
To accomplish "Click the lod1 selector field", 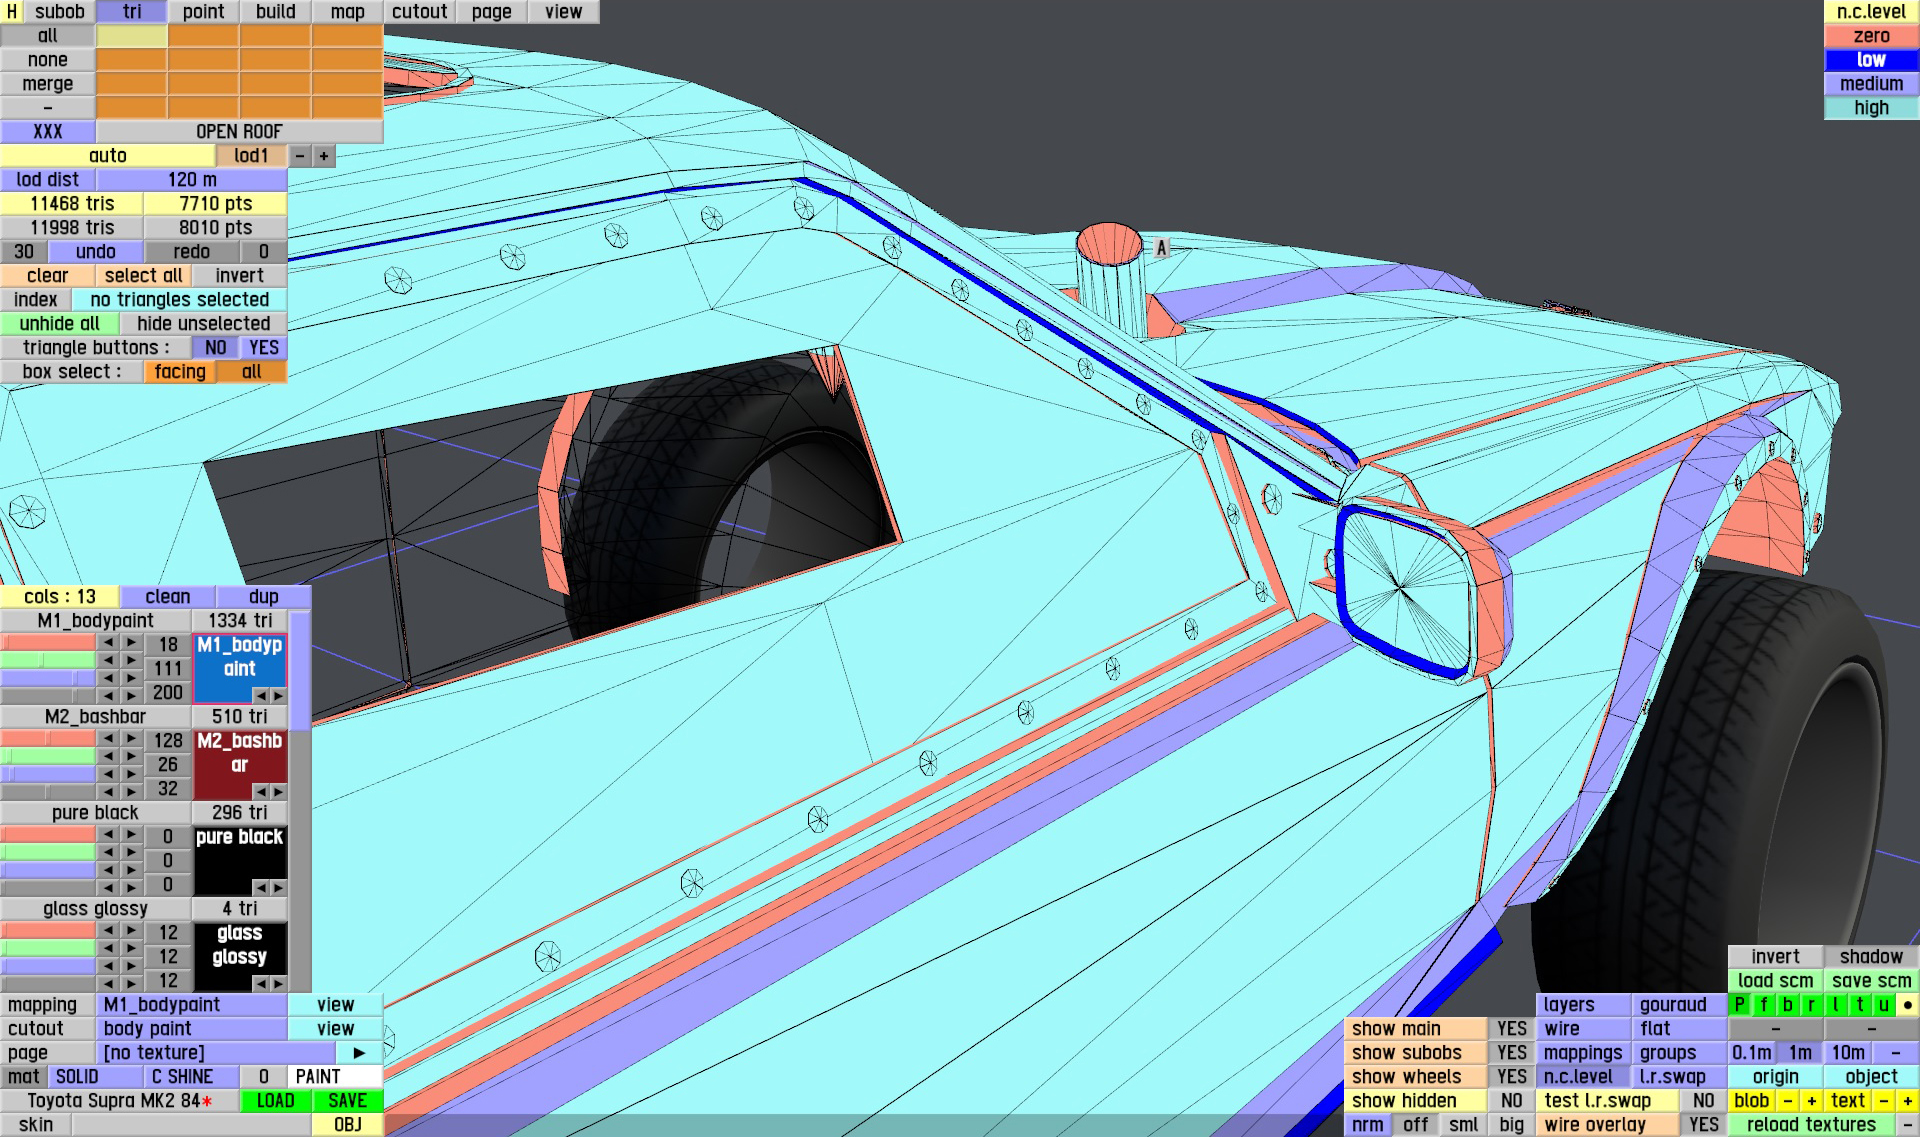I will (251, 156).
